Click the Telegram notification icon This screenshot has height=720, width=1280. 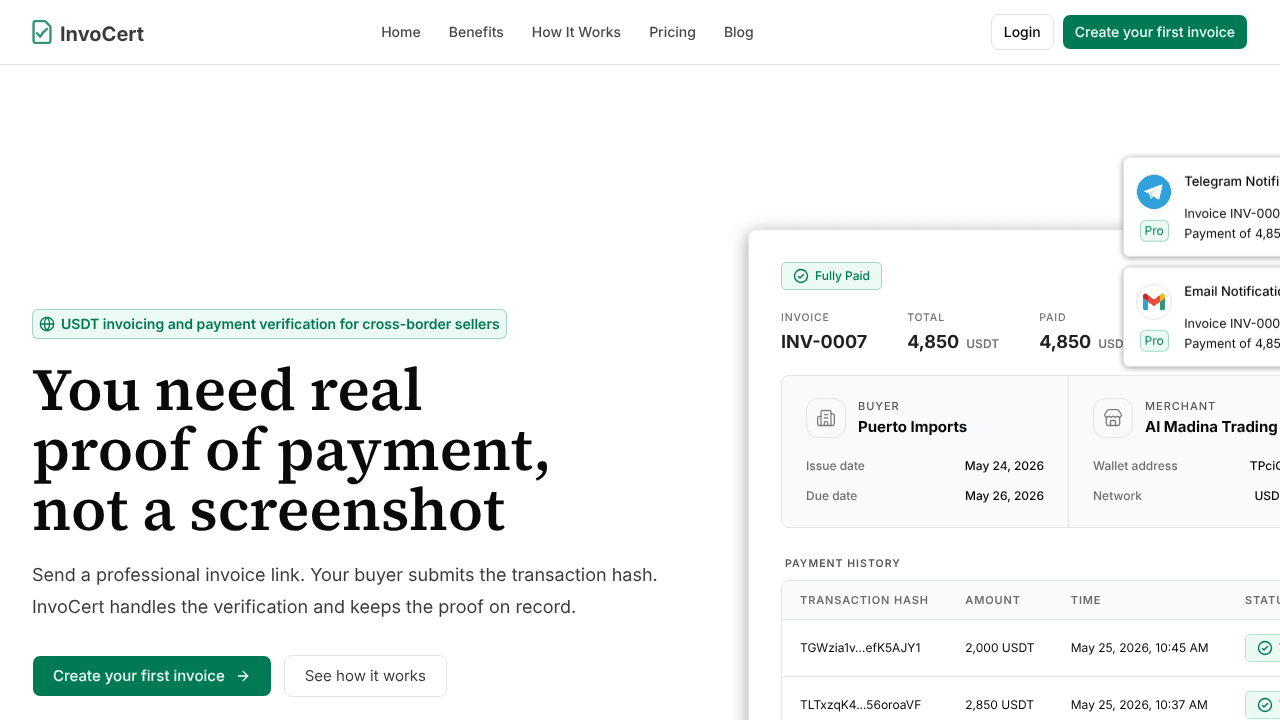(1154, 192)
